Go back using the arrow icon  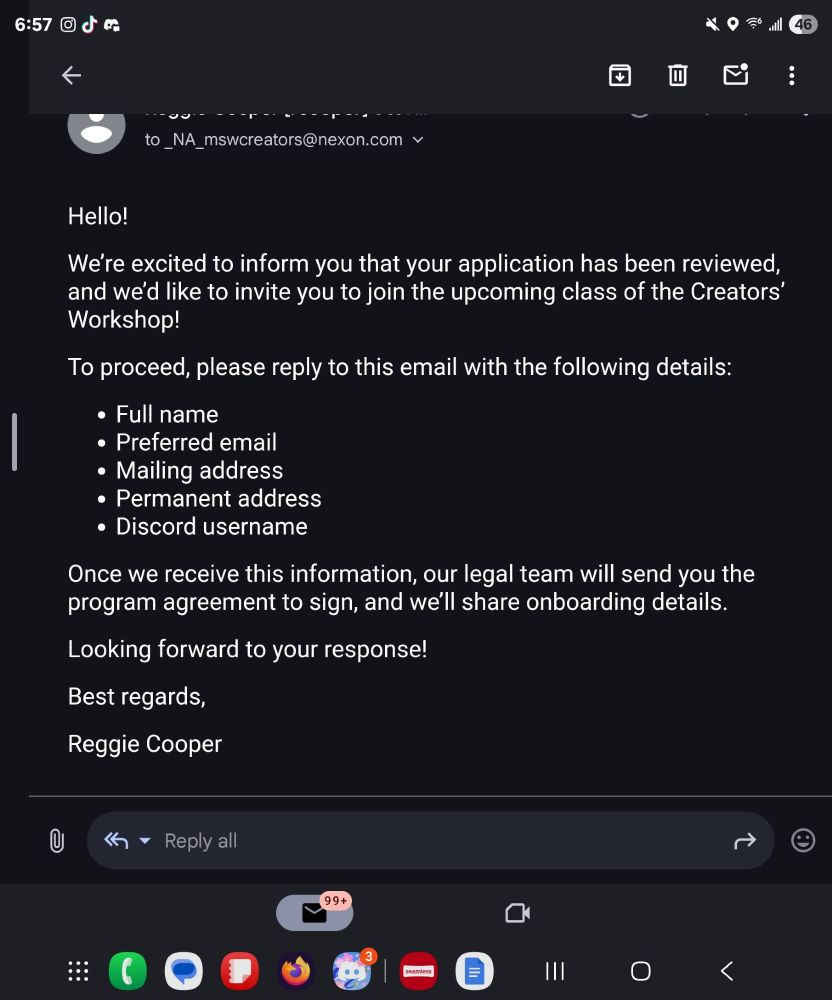click(71, 75)
